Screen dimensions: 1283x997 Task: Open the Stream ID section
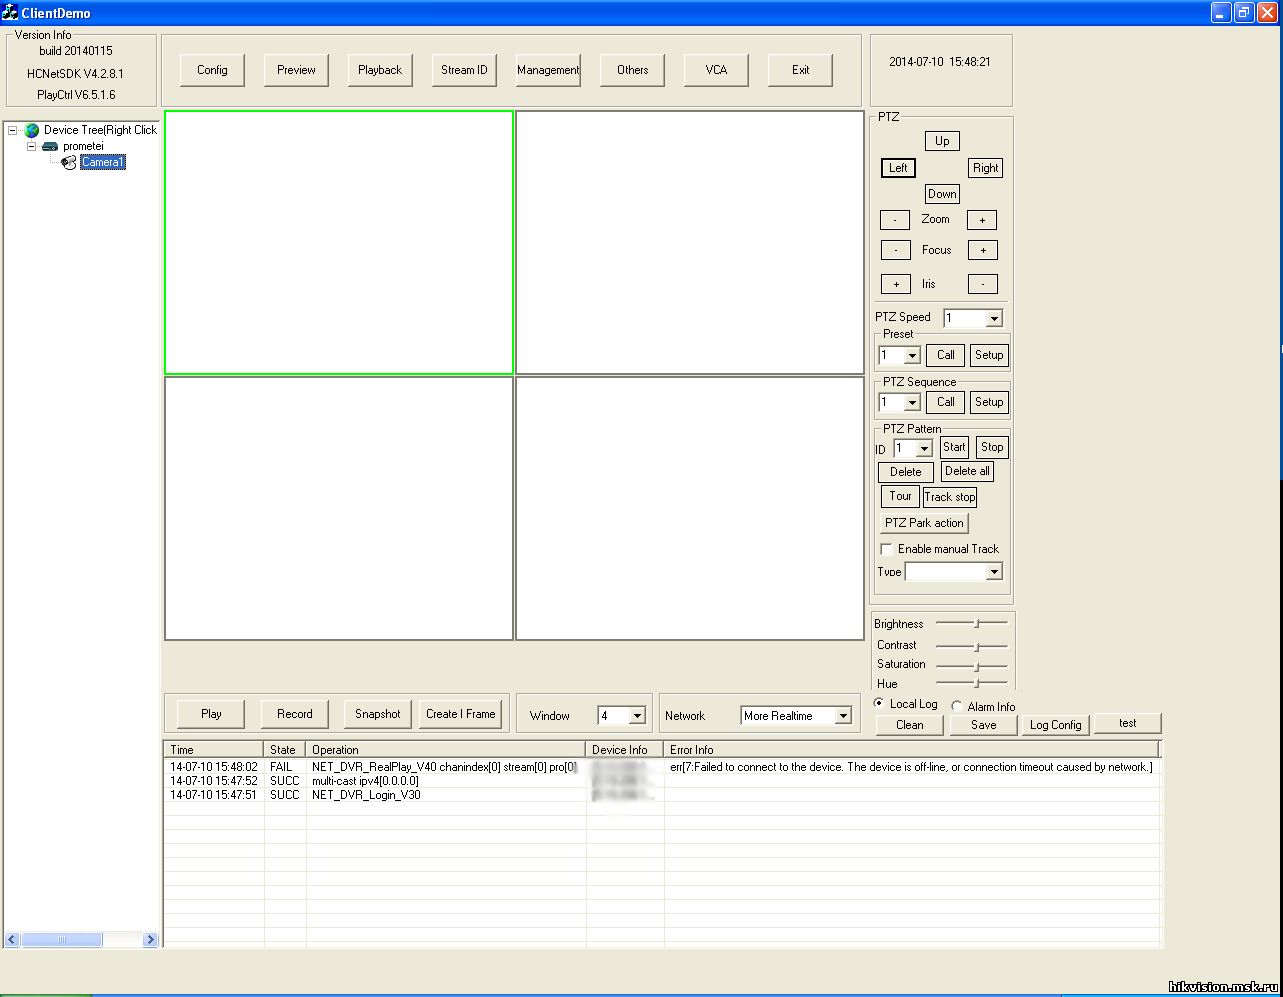pyautogui.click(x=464, y=70)
